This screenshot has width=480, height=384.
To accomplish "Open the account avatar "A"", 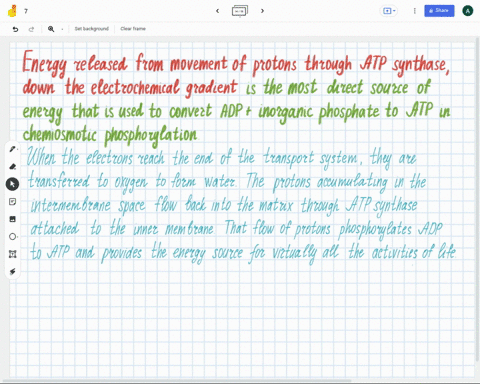I will 468,11.
